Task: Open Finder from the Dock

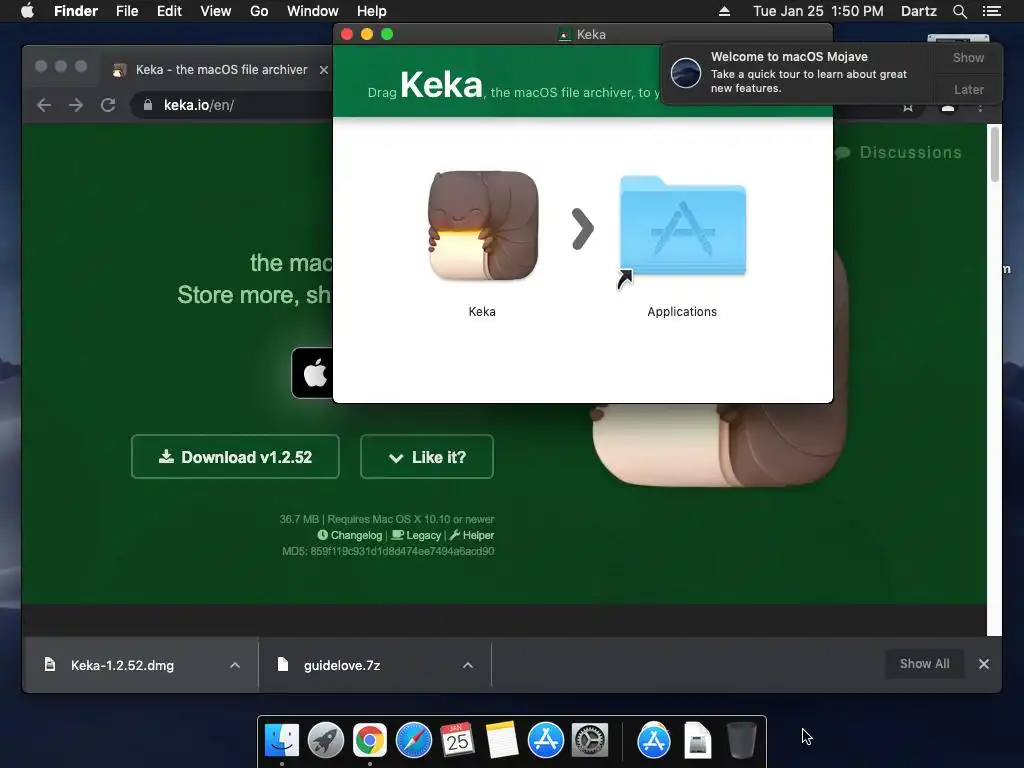Action: (x=282, y=741)
